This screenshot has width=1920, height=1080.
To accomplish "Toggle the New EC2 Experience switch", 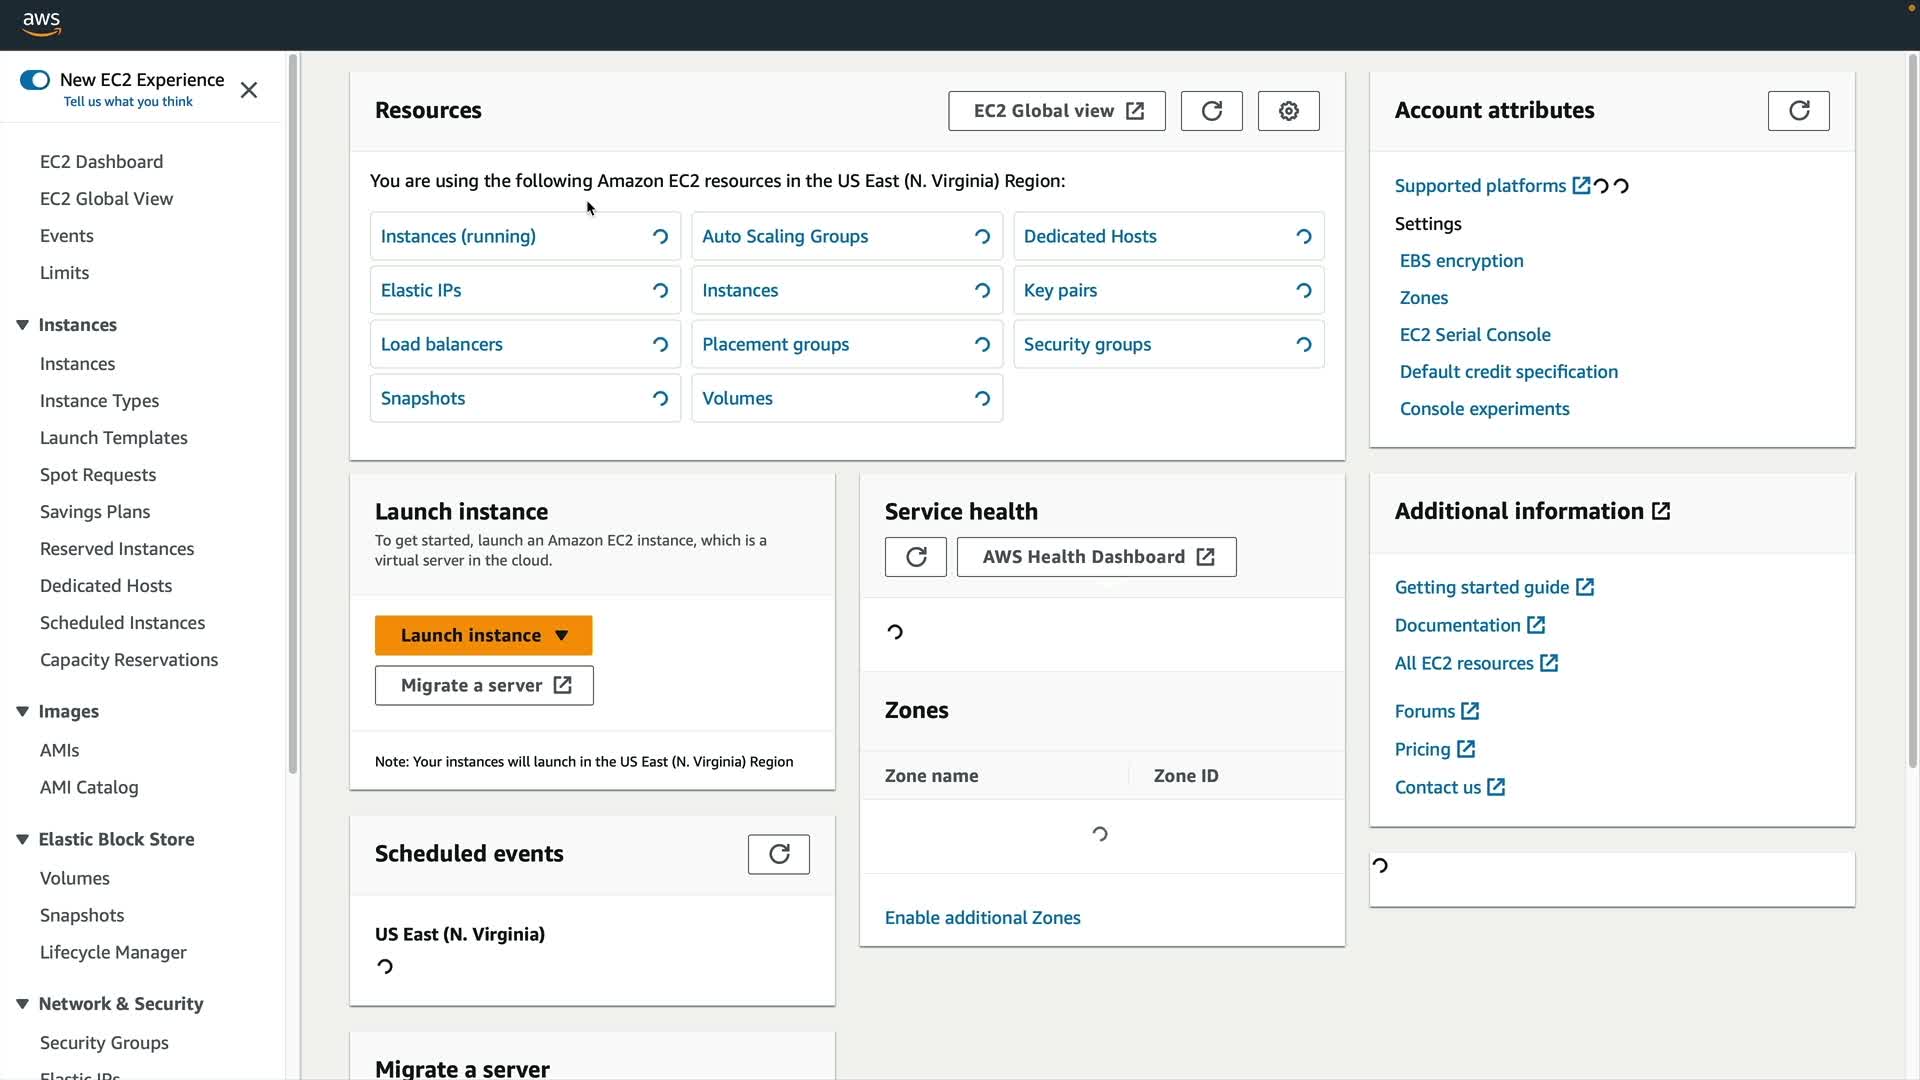I will pyautogui.click(x=35, y=80).
